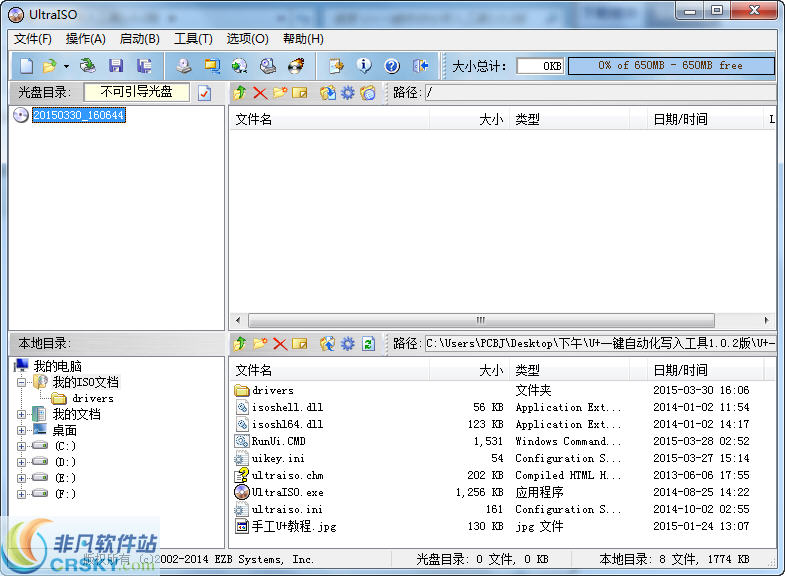The height and width of the screenshot is (576, 785).
Task: Click the Refresh icon in local pane
Action: click(x=368, y=344)
